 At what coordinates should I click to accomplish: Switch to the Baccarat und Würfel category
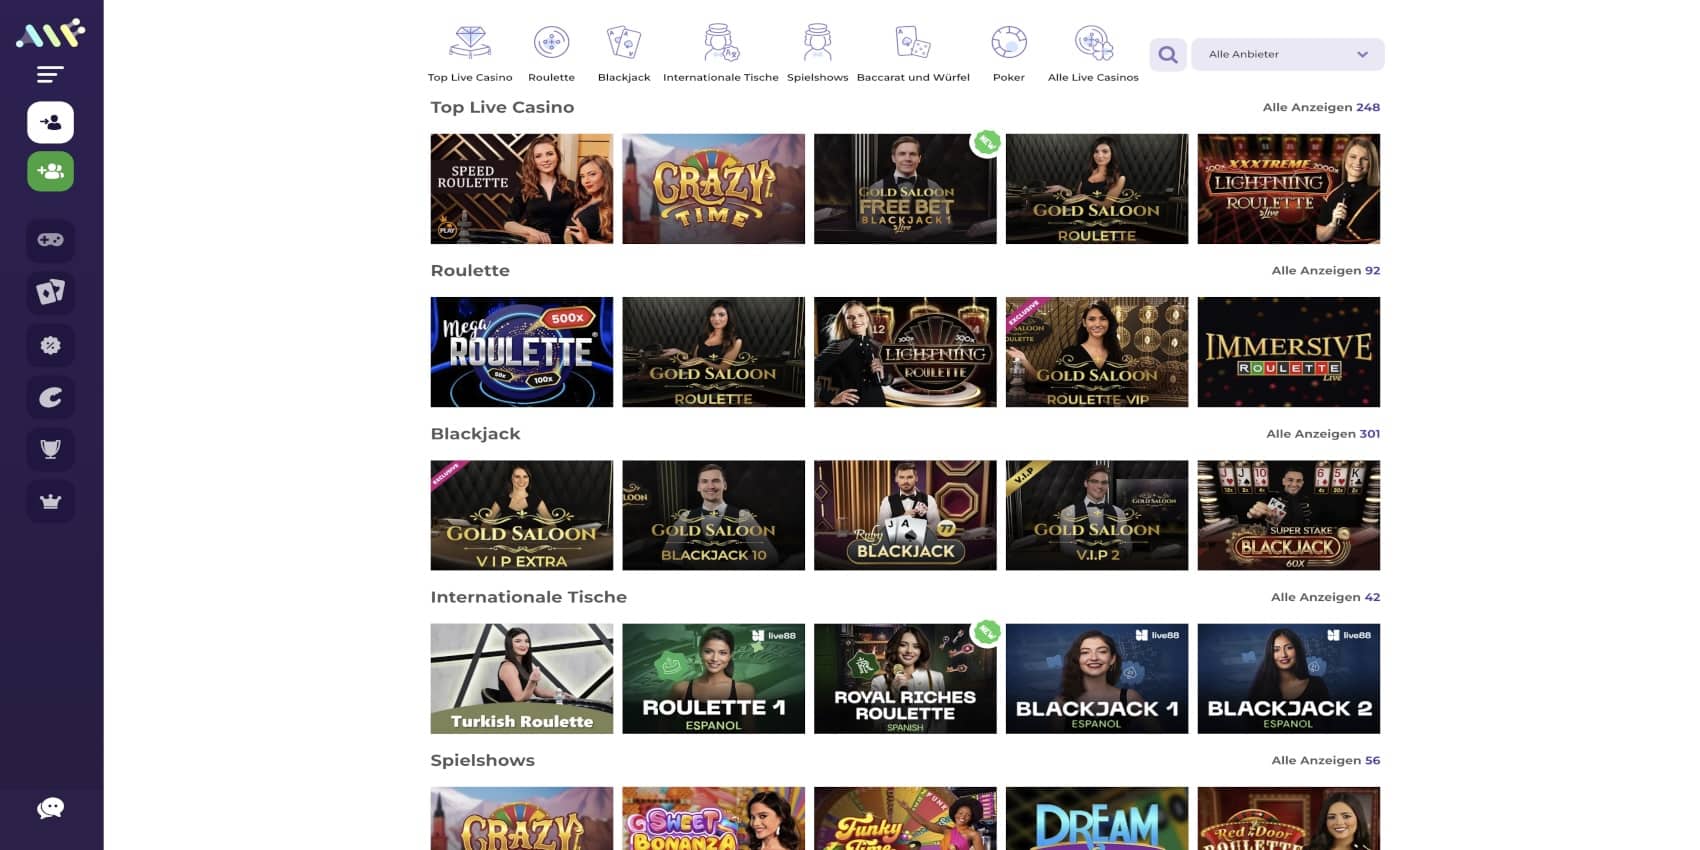[913, 55]
